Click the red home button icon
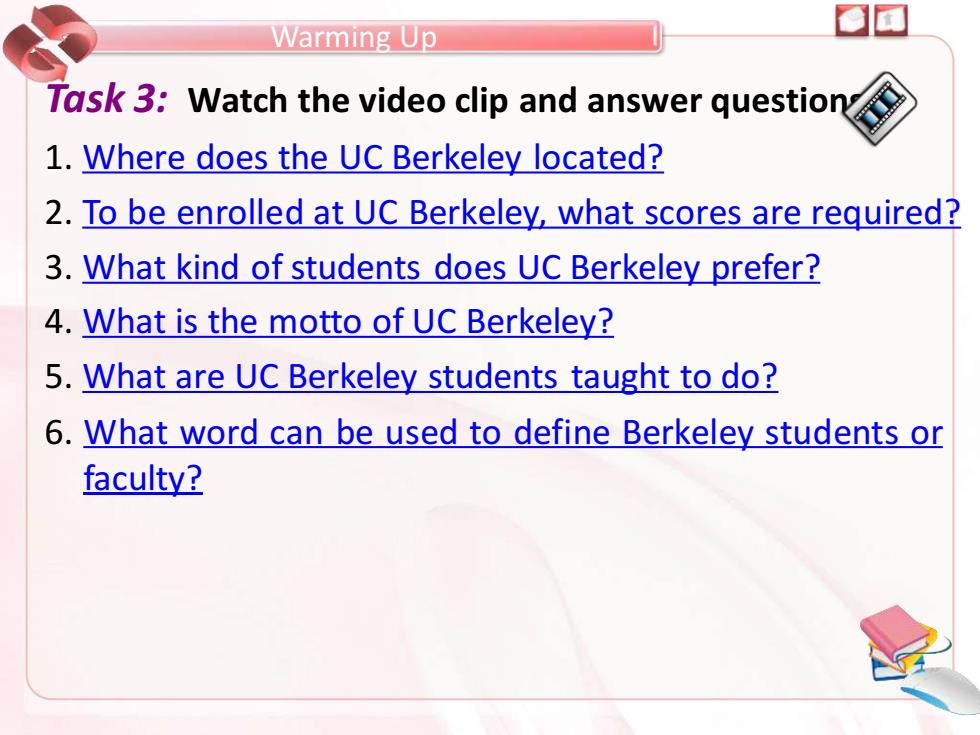This screenshot has width=980, height=735. tap(852, 21)
